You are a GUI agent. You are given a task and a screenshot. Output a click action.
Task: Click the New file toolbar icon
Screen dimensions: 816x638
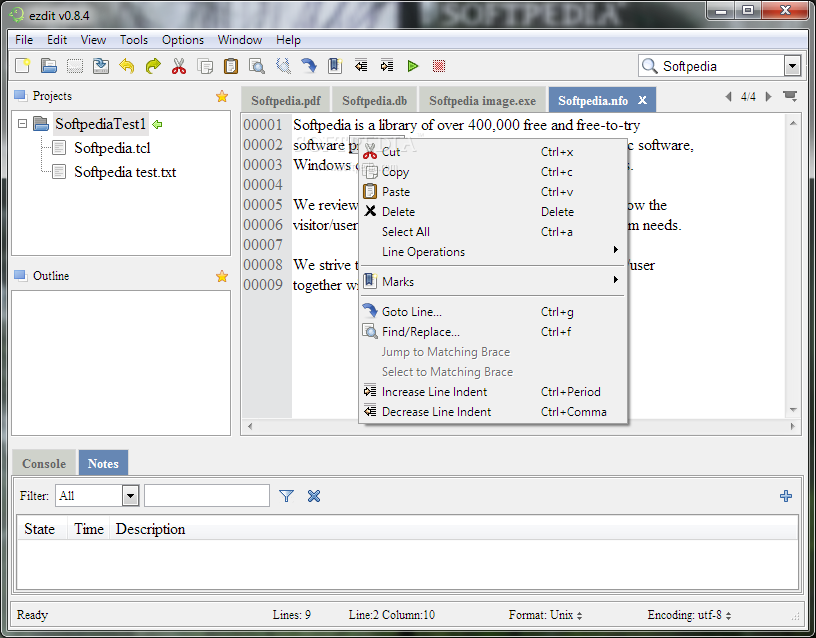[x=22, y=66]
